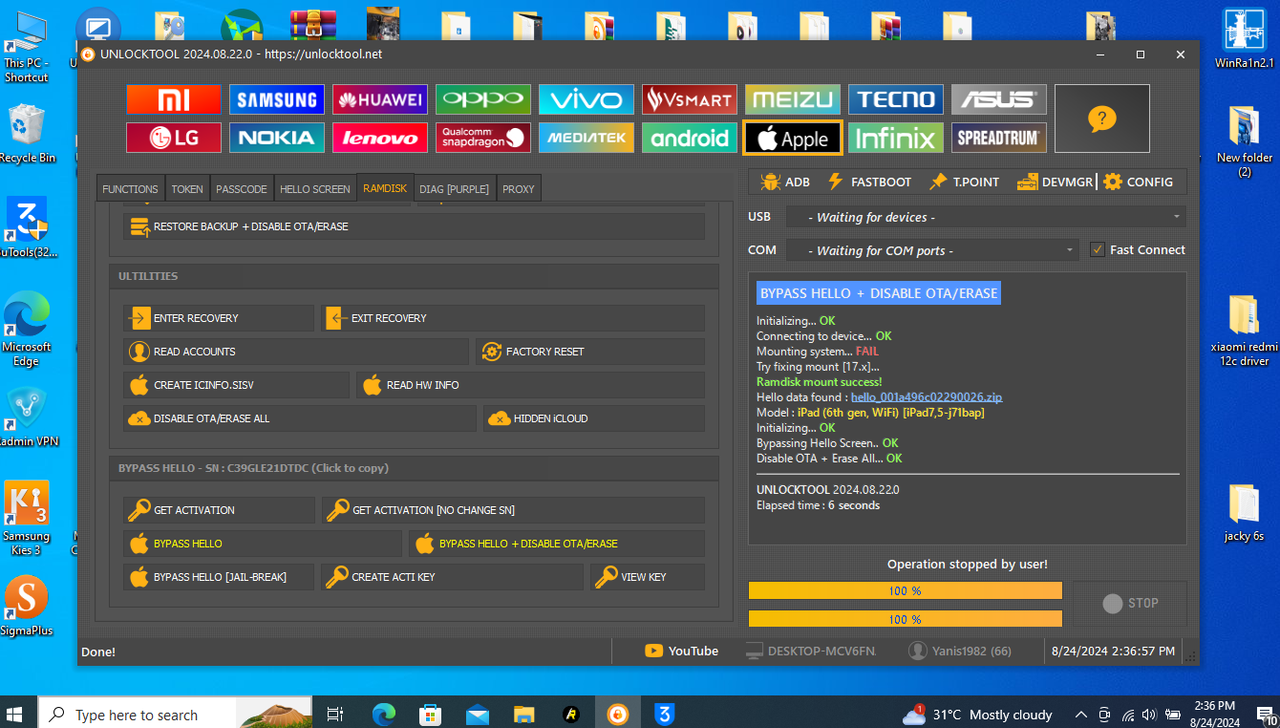Choose the Samsung brand tile
Screen dimensions: 1280x728
277,99
